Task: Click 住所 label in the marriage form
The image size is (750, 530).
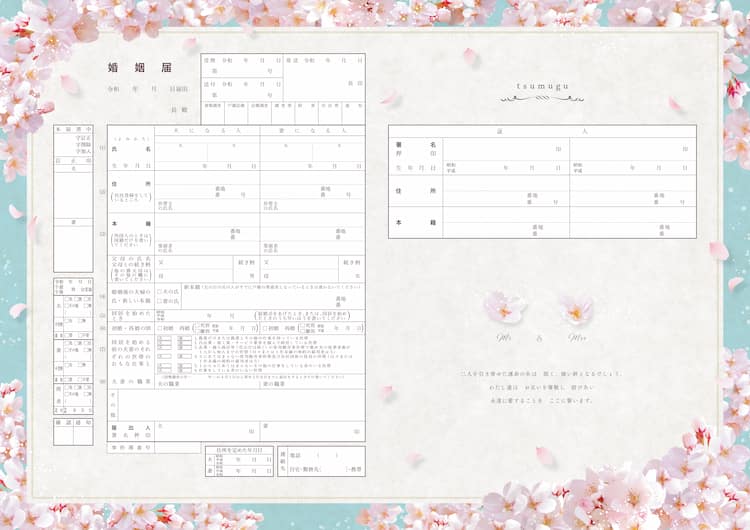Action: 131,184
